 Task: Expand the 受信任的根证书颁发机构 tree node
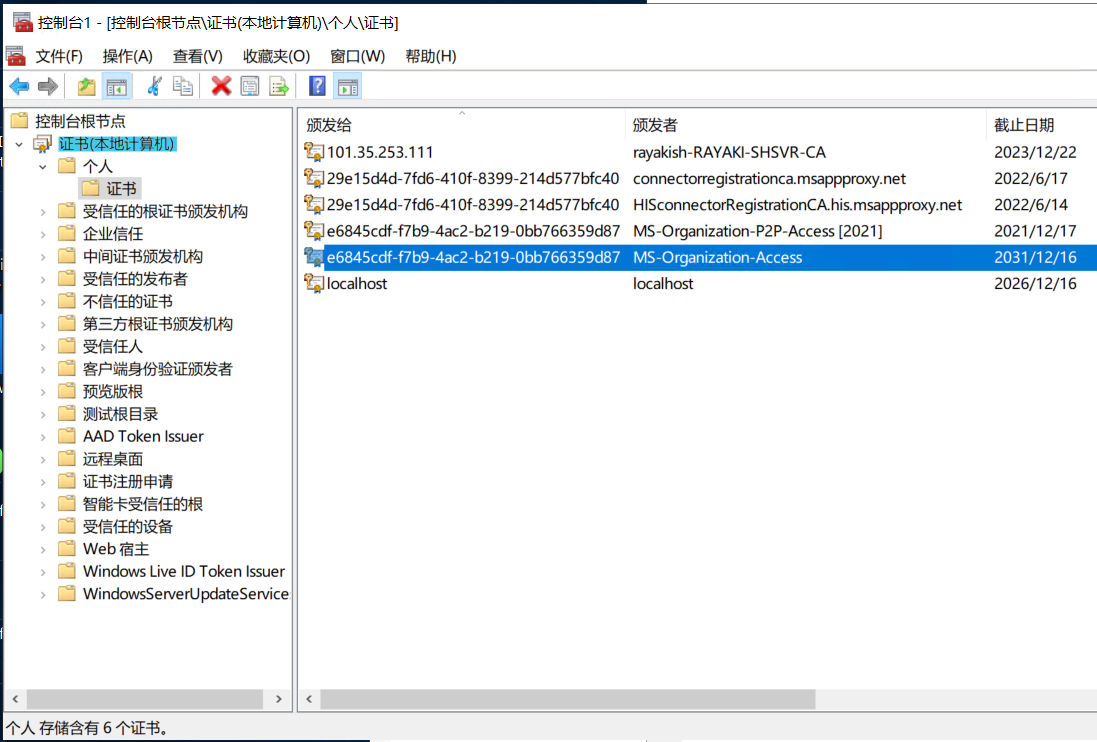tap(43, 212)
